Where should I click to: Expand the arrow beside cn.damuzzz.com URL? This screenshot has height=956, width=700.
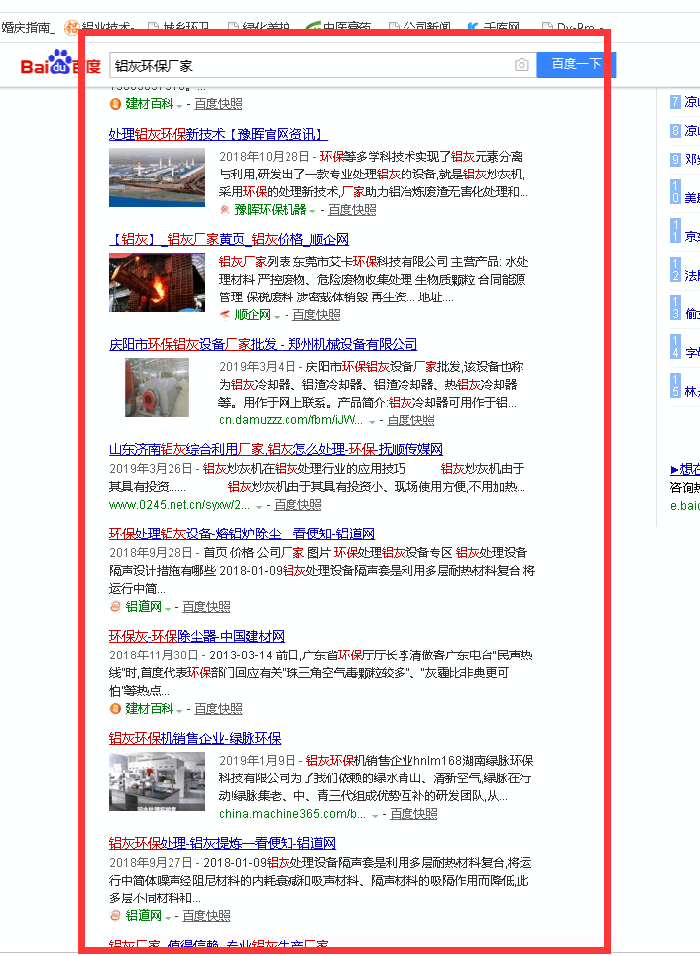[372, 421]
